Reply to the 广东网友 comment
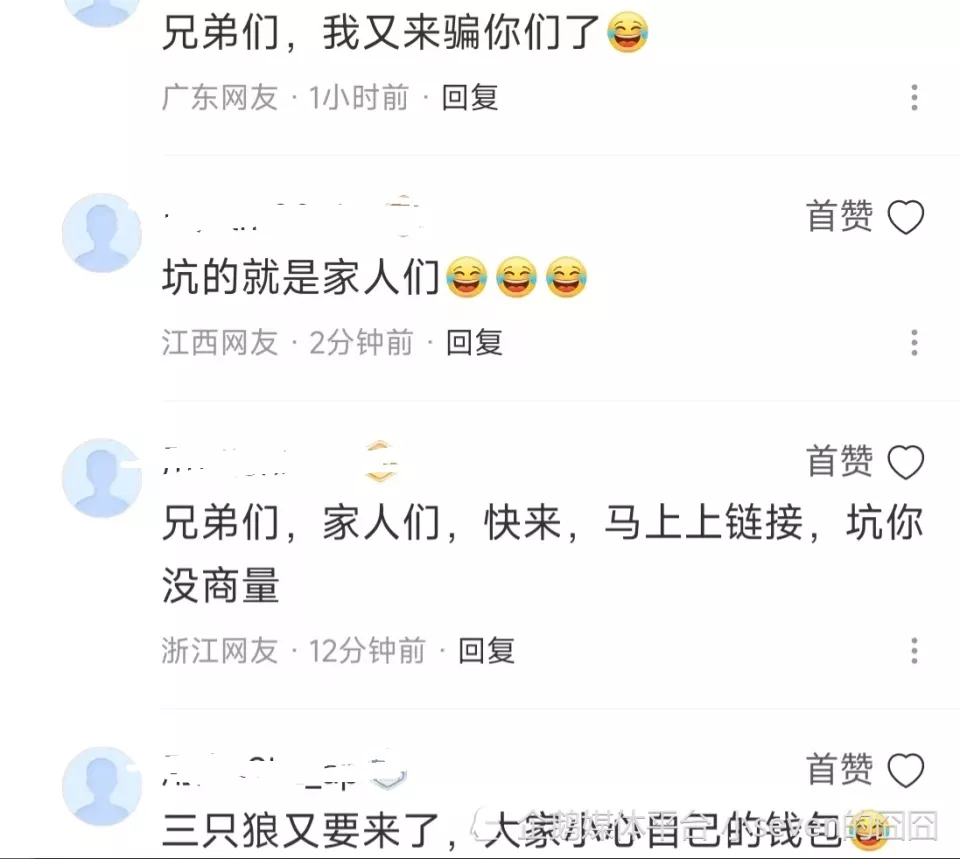This screenshot has height=859, width=960. [470, 98]
